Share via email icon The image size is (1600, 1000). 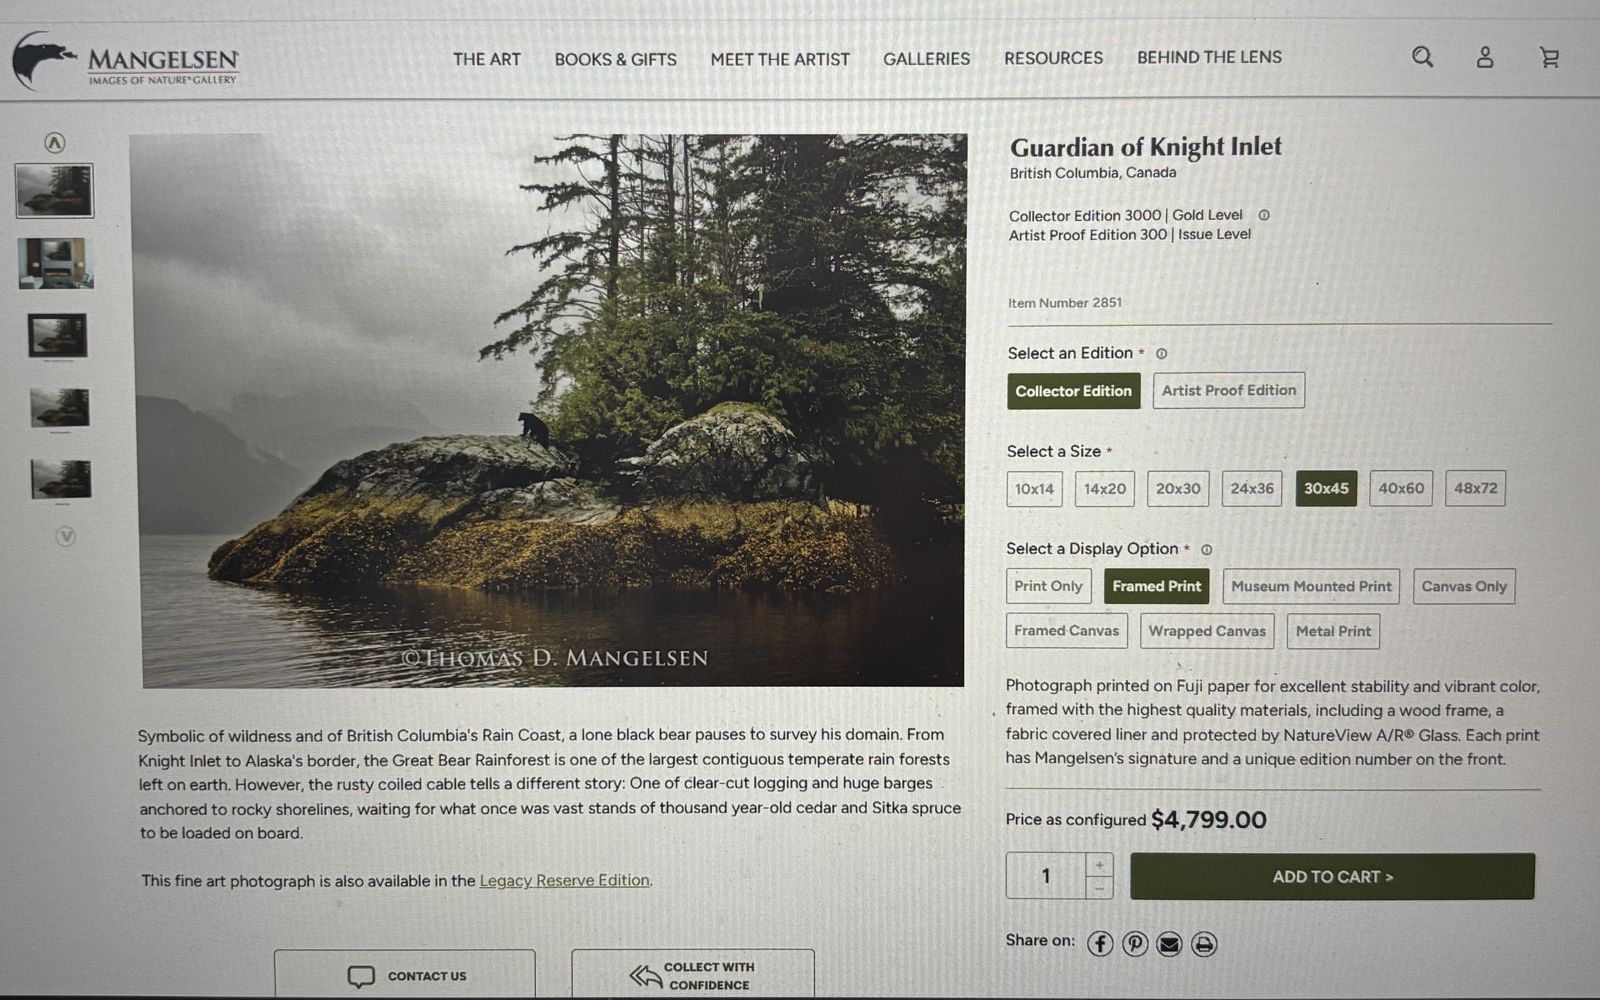[1169, 944]
